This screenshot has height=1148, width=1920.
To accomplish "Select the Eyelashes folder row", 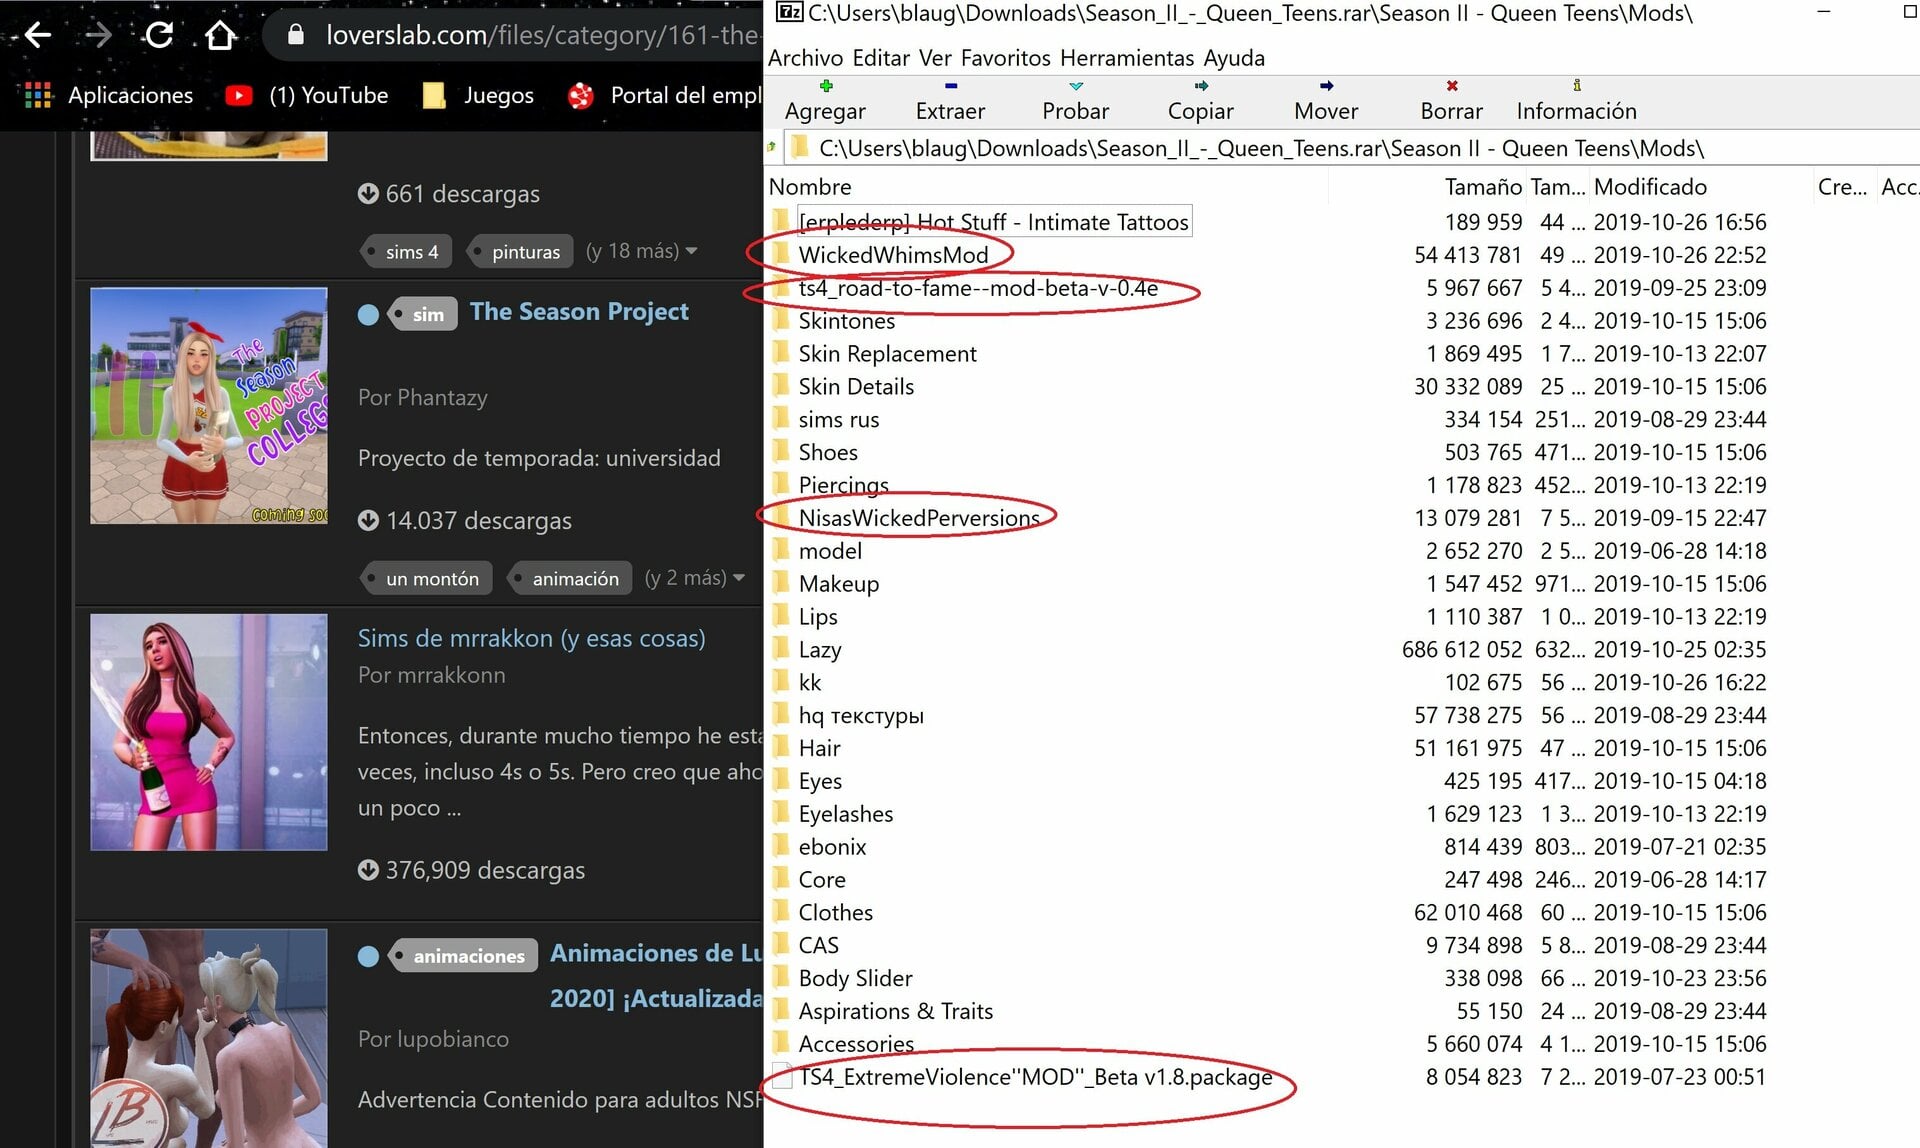I will 1342,813.
